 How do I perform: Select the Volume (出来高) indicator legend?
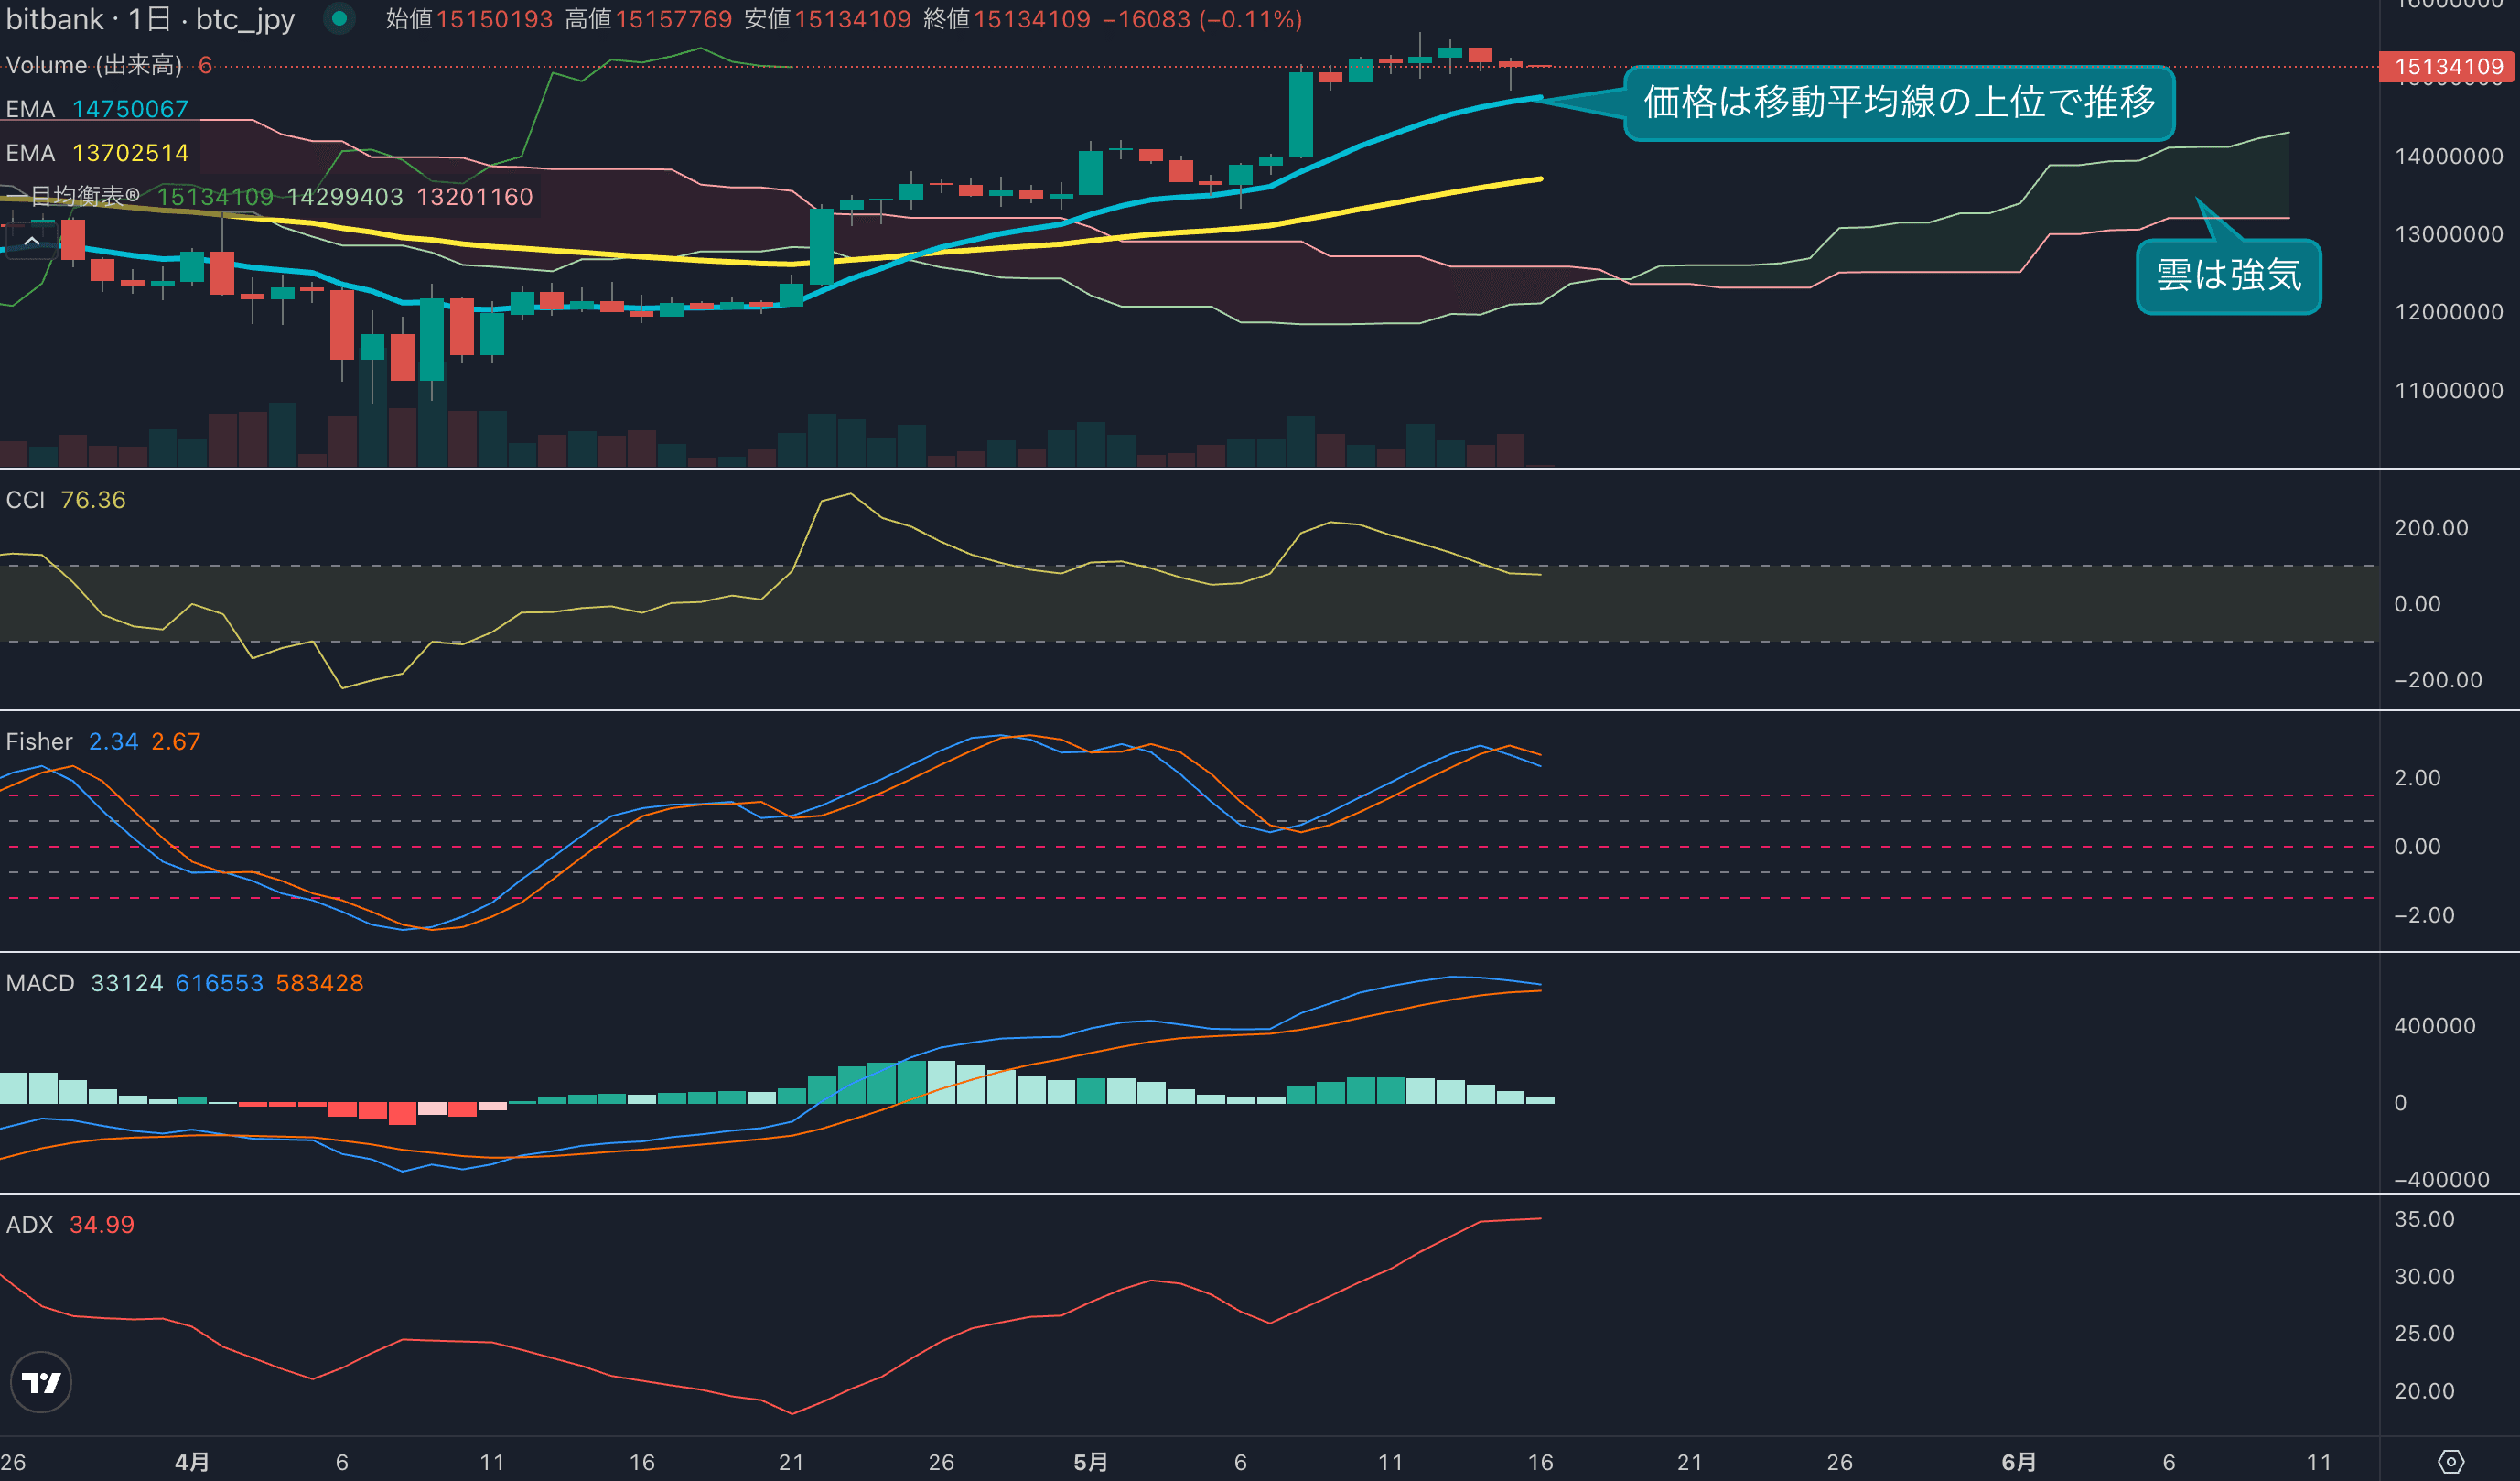coord(94,65)
